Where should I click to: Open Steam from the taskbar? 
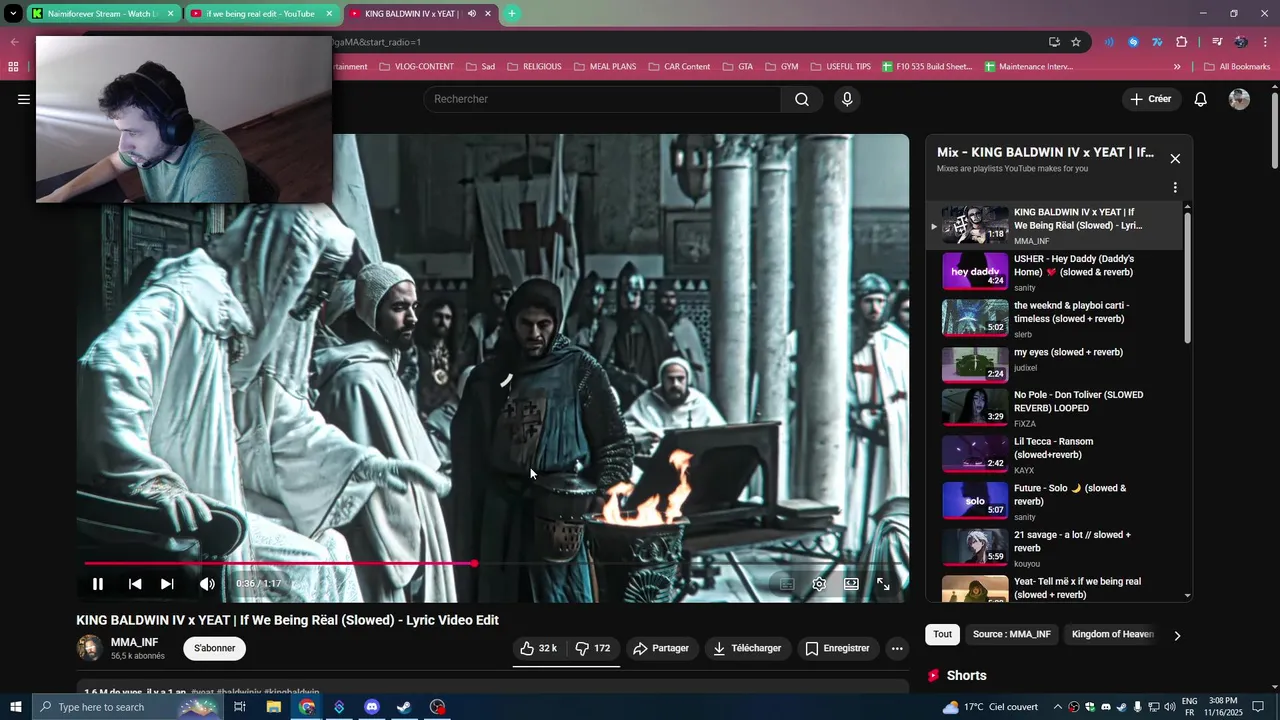coord(404,707)
